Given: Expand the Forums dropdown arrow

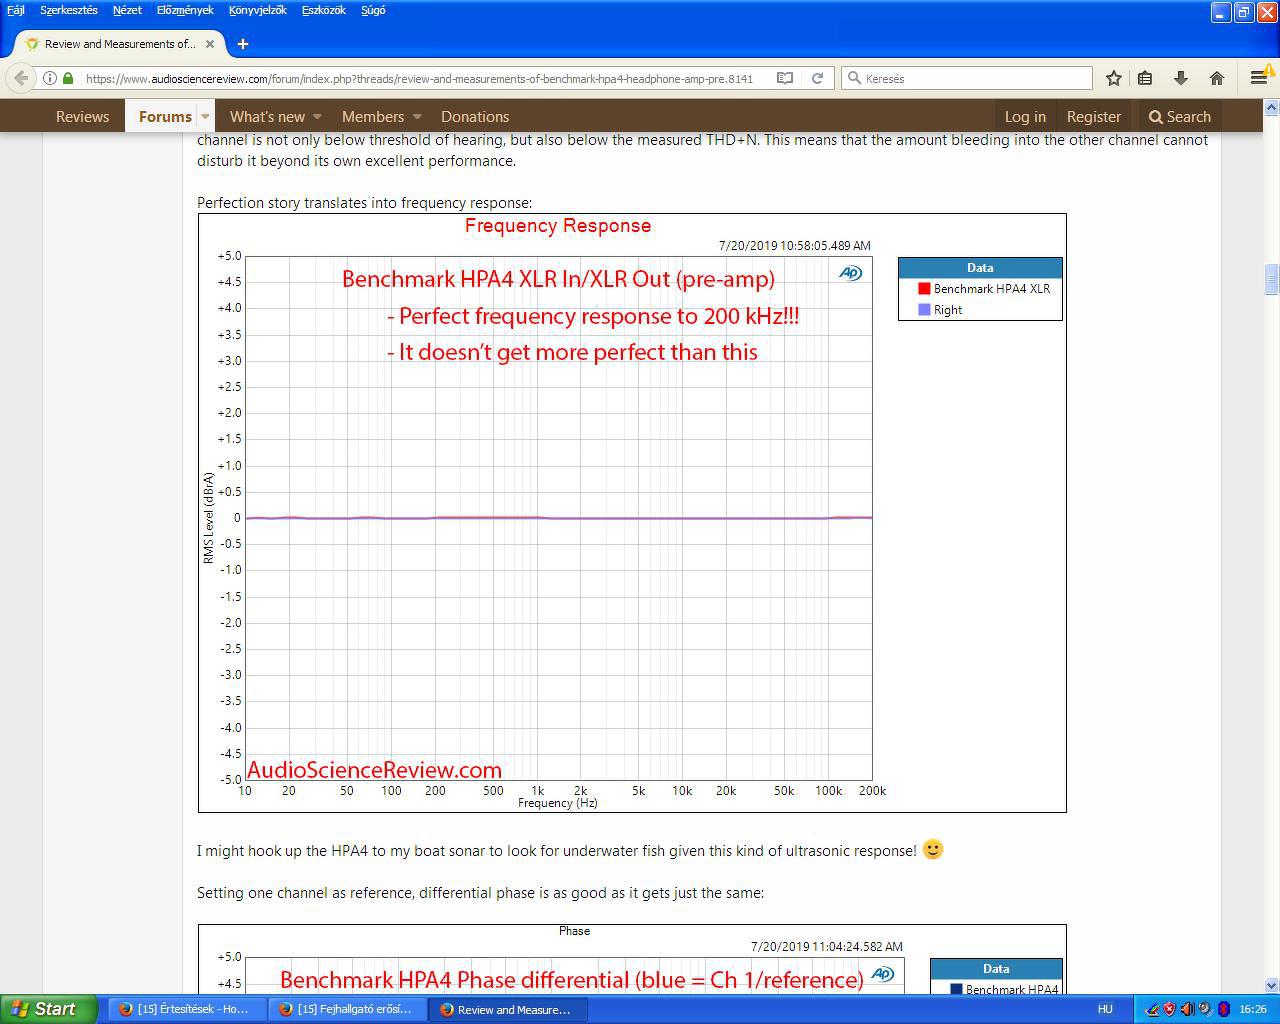Looking at the screenshot, I should (x=205, y=117).
